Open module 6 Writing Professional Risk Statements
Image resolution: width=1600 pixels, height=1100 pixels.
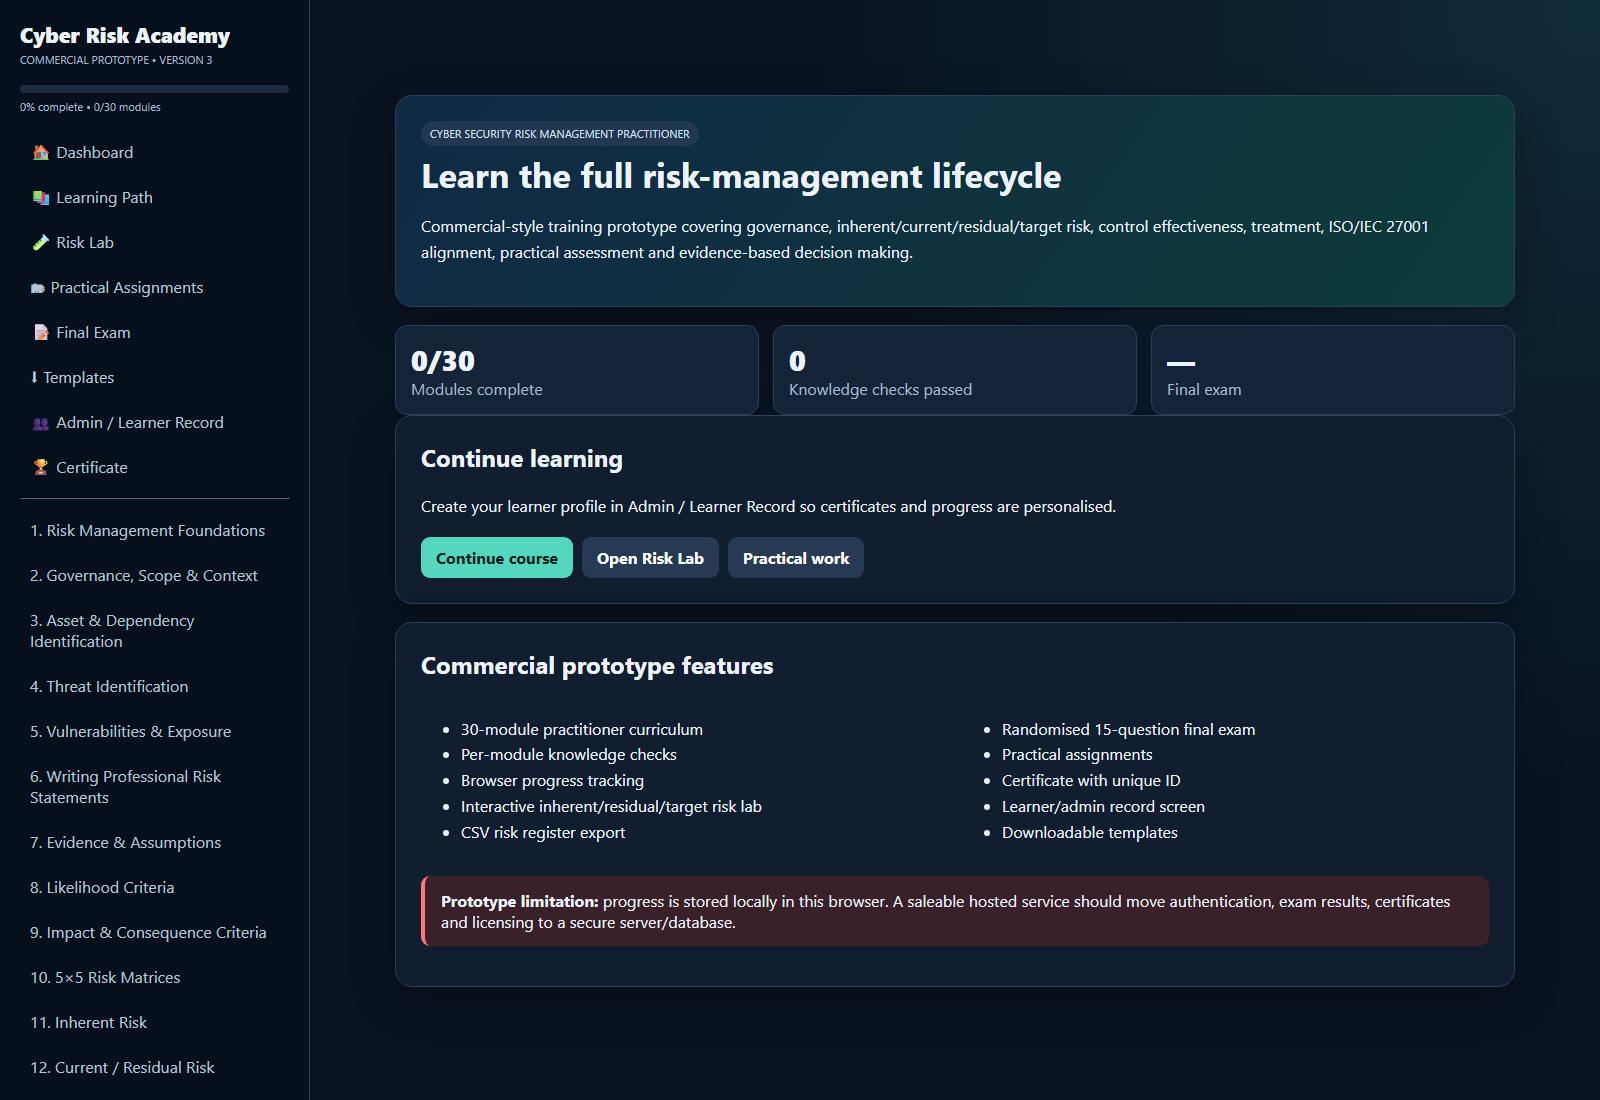[x=155, y=787]
